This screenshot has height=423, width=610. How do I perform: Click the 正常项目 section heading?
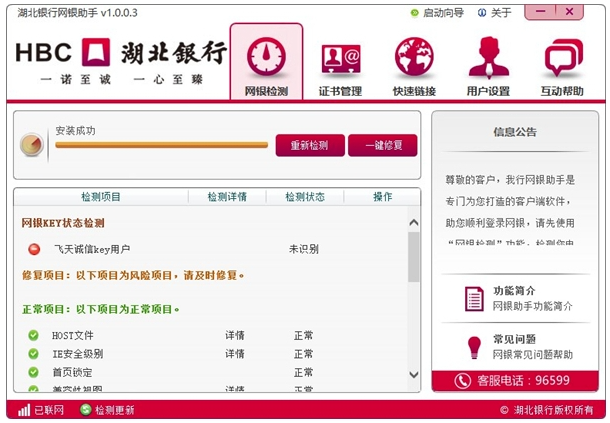point(100,309)
